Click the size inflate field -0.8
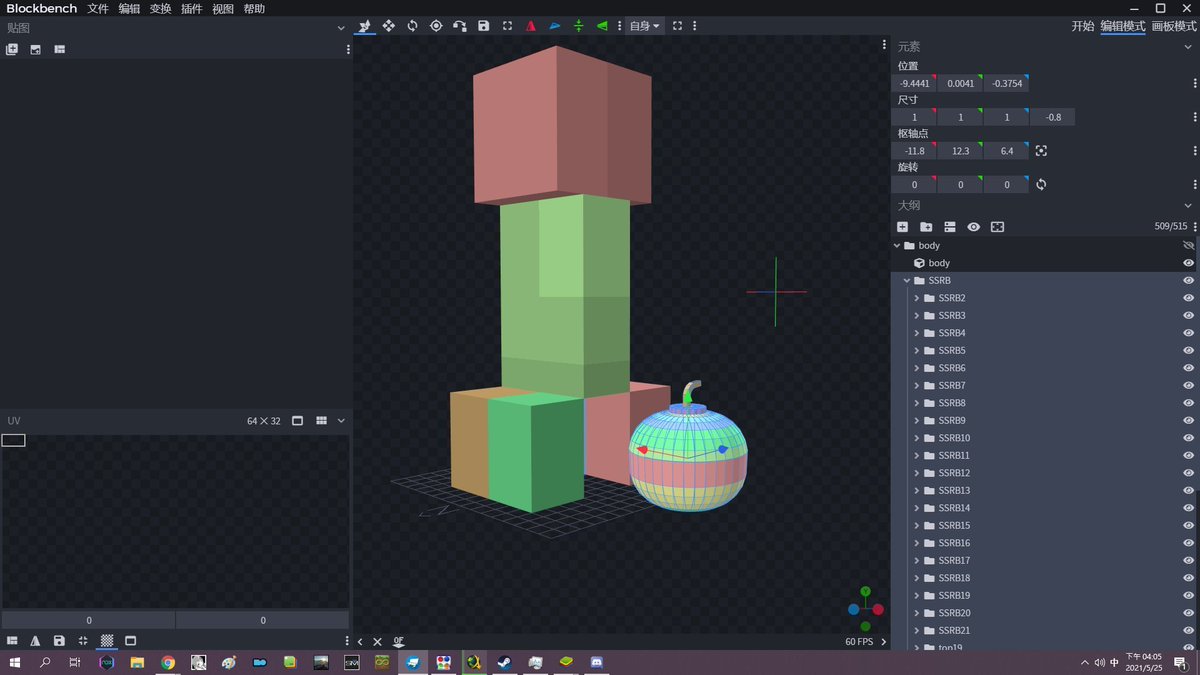 click(1052, 117)
